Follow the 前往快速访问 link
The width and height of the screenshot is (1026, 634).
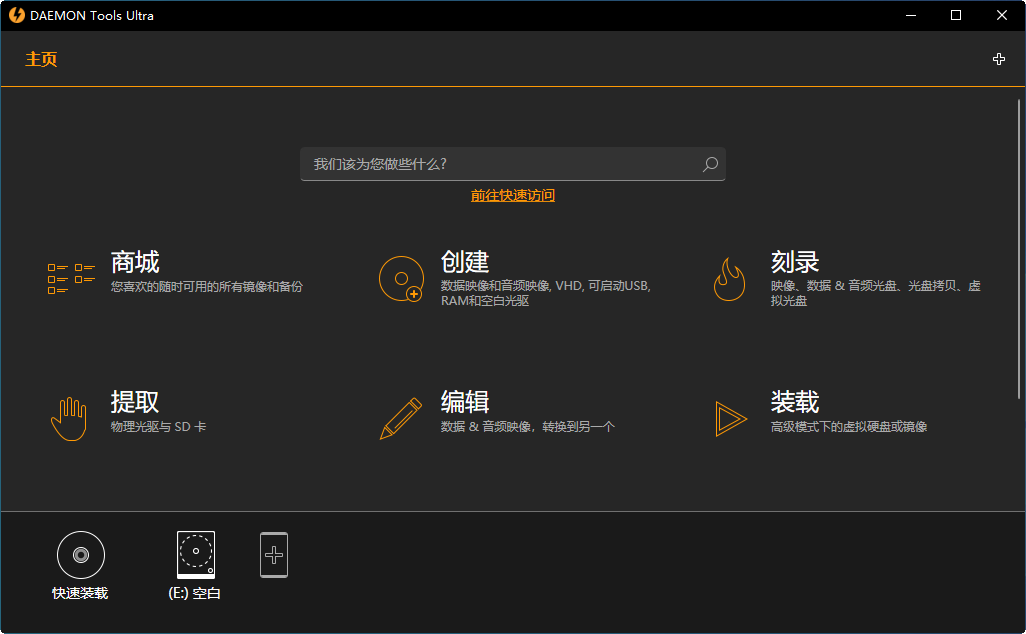click(513, 196)
